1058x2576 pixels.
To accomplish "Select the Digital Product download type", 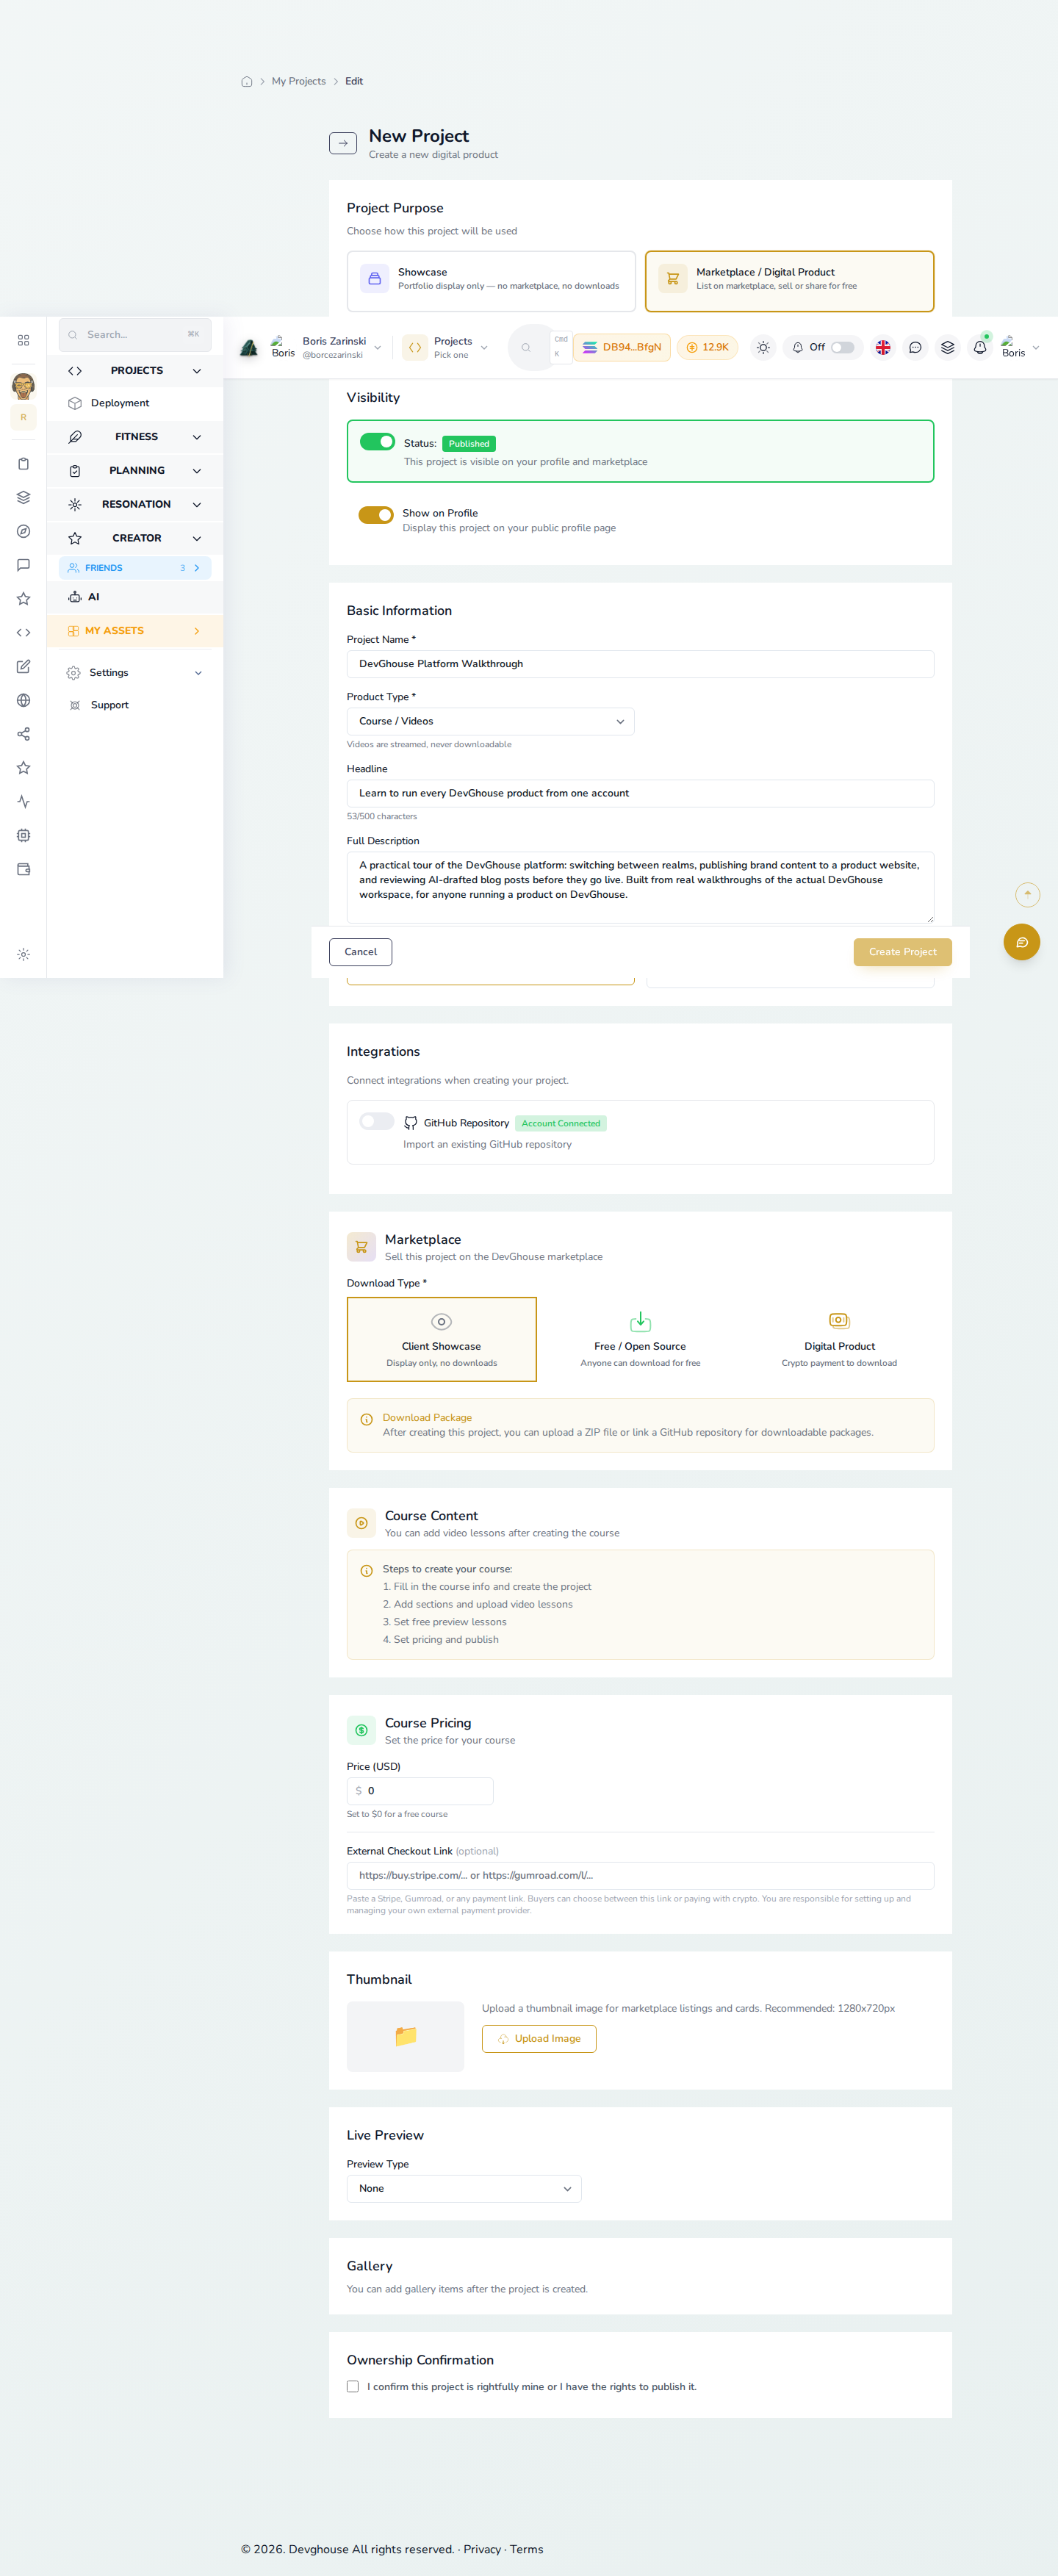I will 839,1339.
